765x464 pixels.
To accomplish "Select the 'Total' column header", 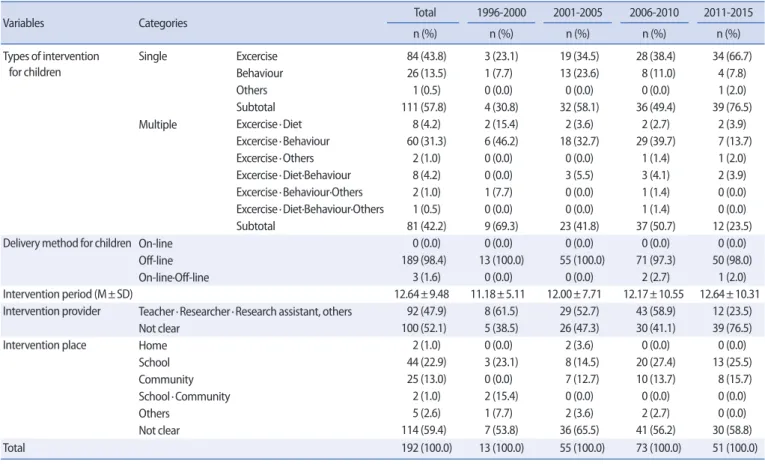I will pos(424,12).
